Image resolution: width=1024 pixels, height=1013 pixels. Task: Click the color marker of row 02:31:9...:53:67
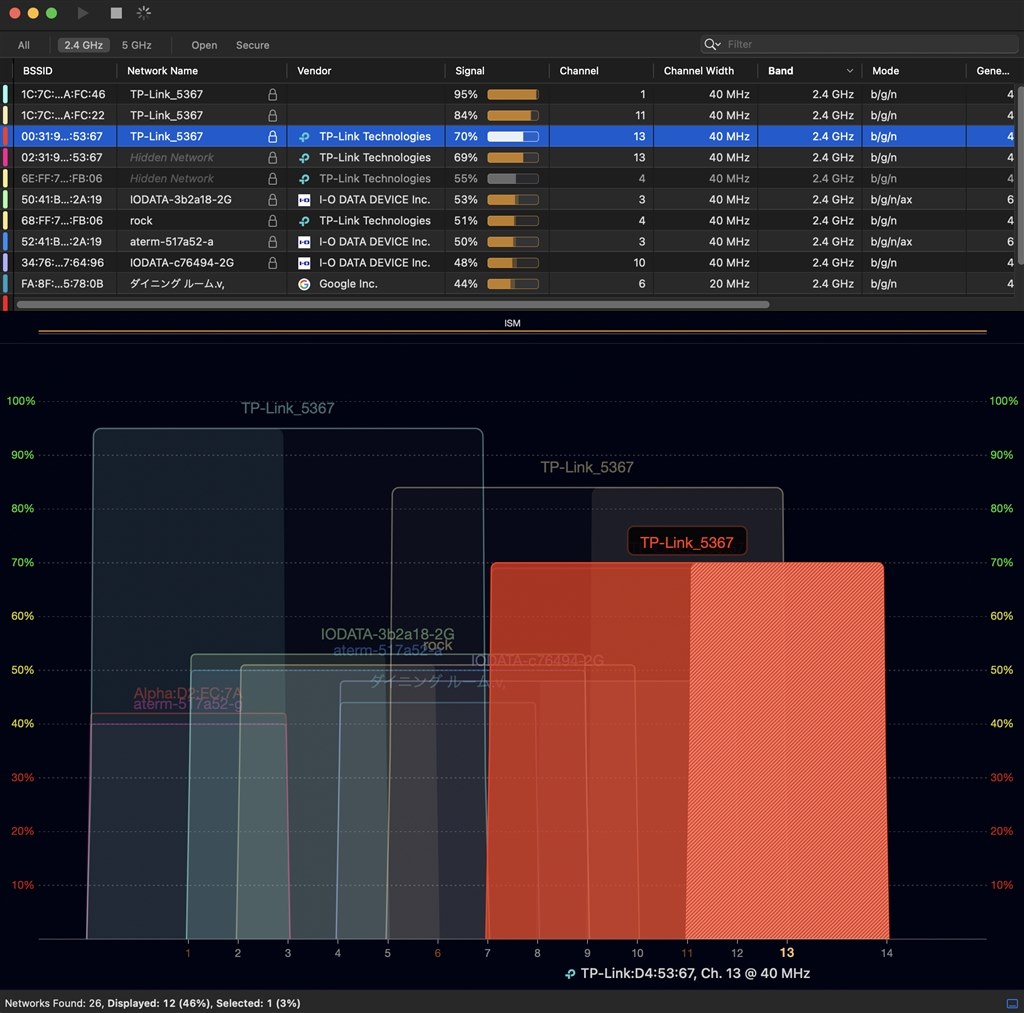pos(5,157)
